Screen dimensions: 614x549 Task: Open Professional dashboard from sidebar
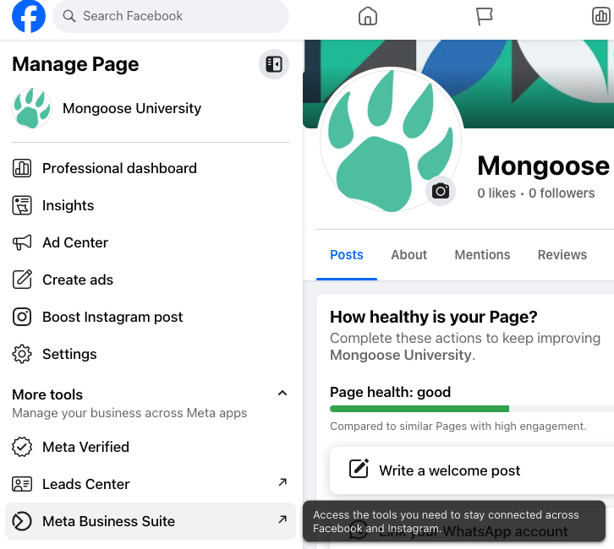(x=119, y=168)
